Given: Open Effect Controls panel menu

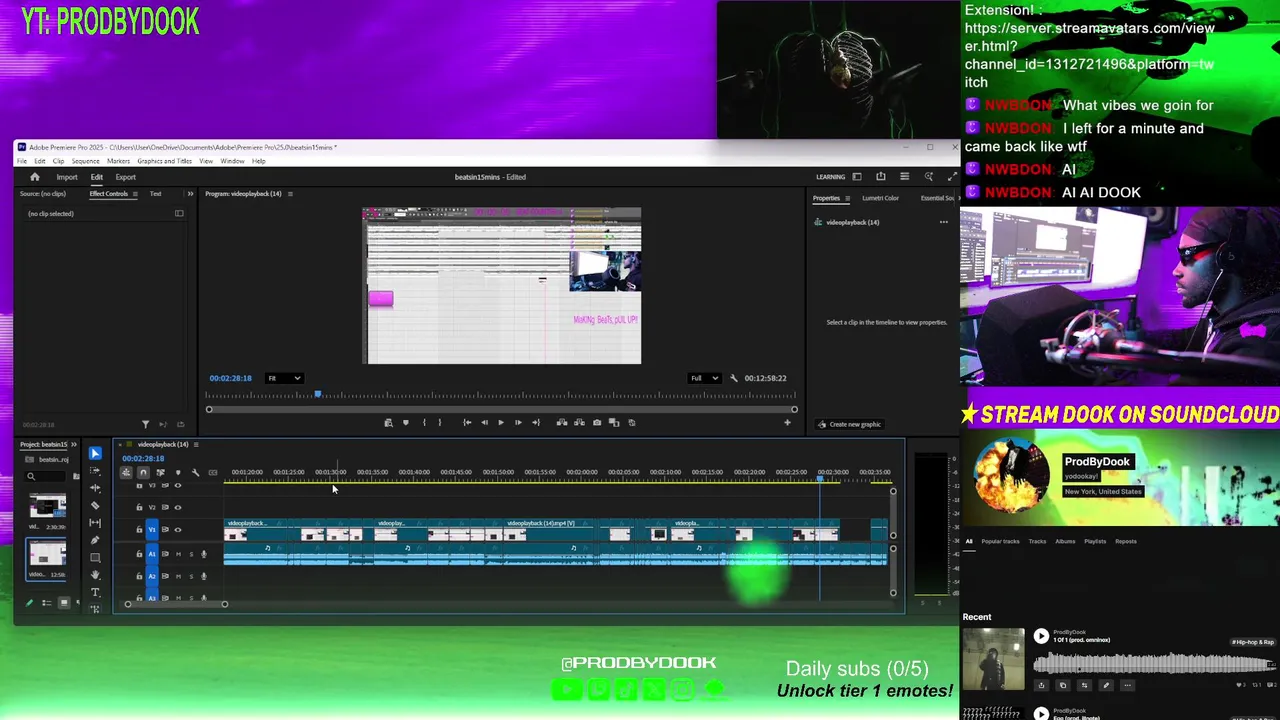Looking at the screenshot, I should point(136,194).
